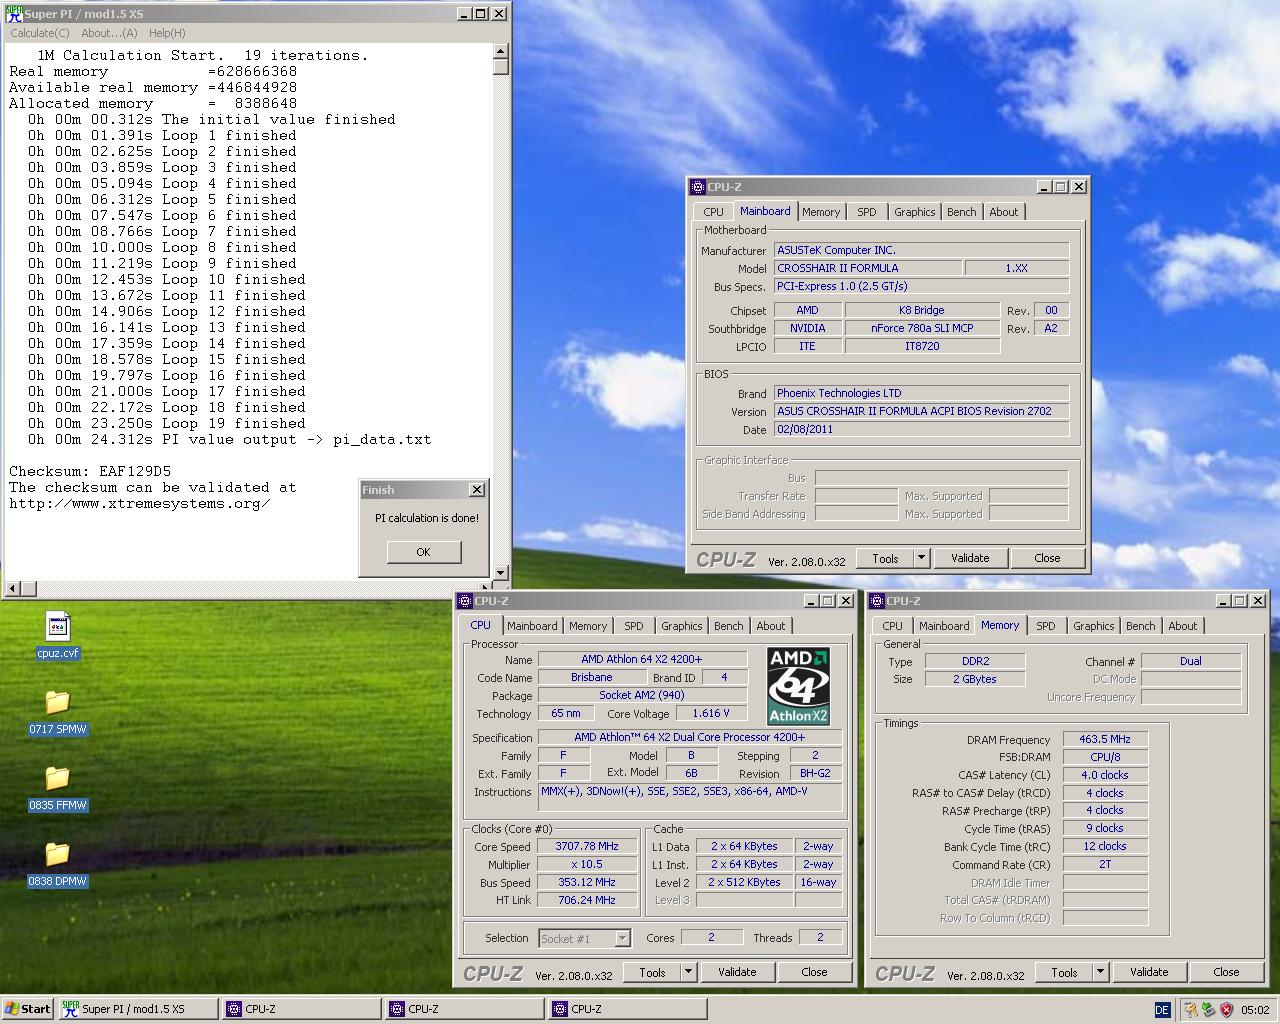Image resolution: width=1280 pixels, height=1024 pixels.
Task: Switch to About tab in Mainboard CPU-Z window
Action: click(x=1004, y=212)
